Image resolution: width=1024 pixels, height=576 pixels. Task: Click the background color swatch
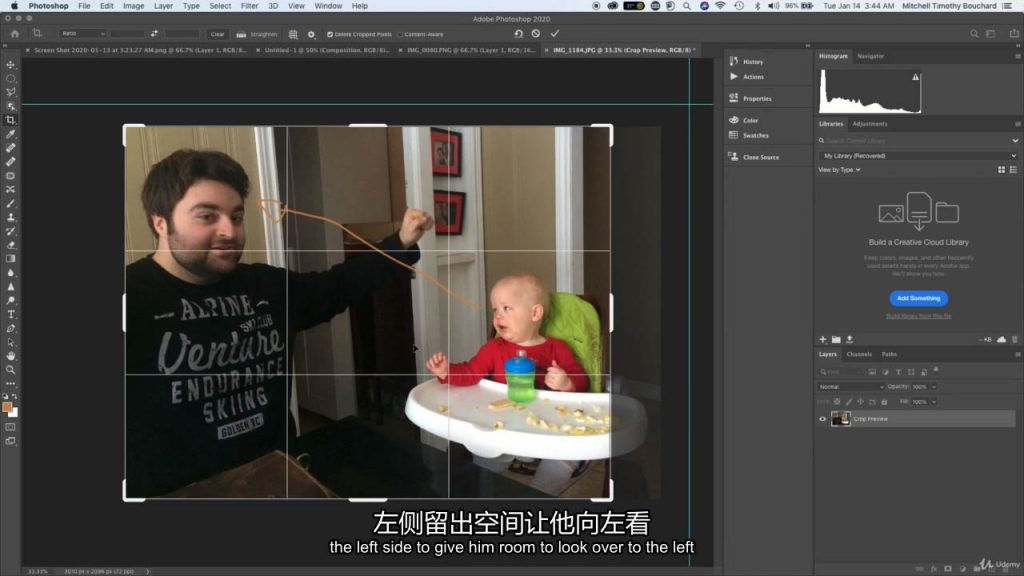pyautogui.click(x=14, y=413)
